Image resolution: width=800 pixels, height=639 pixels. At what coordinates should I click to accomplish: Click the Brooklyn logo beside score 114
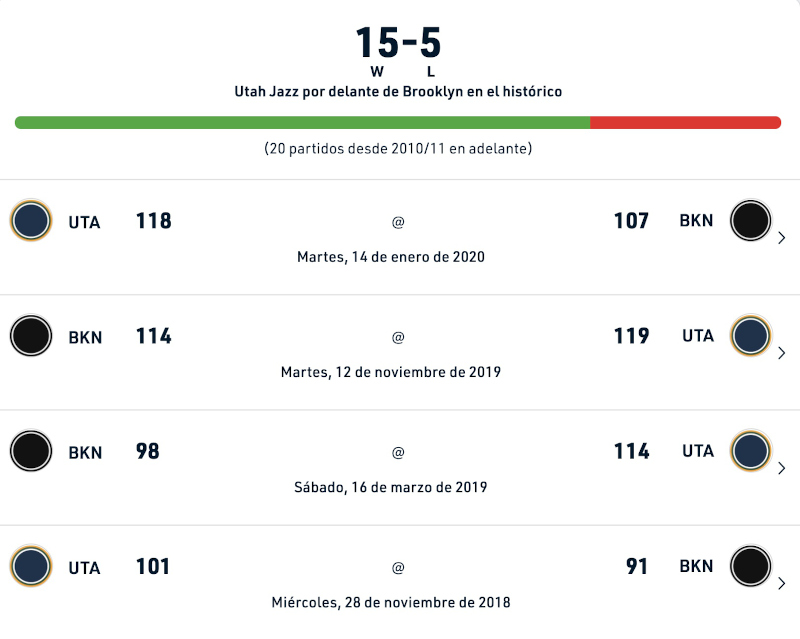31,336
